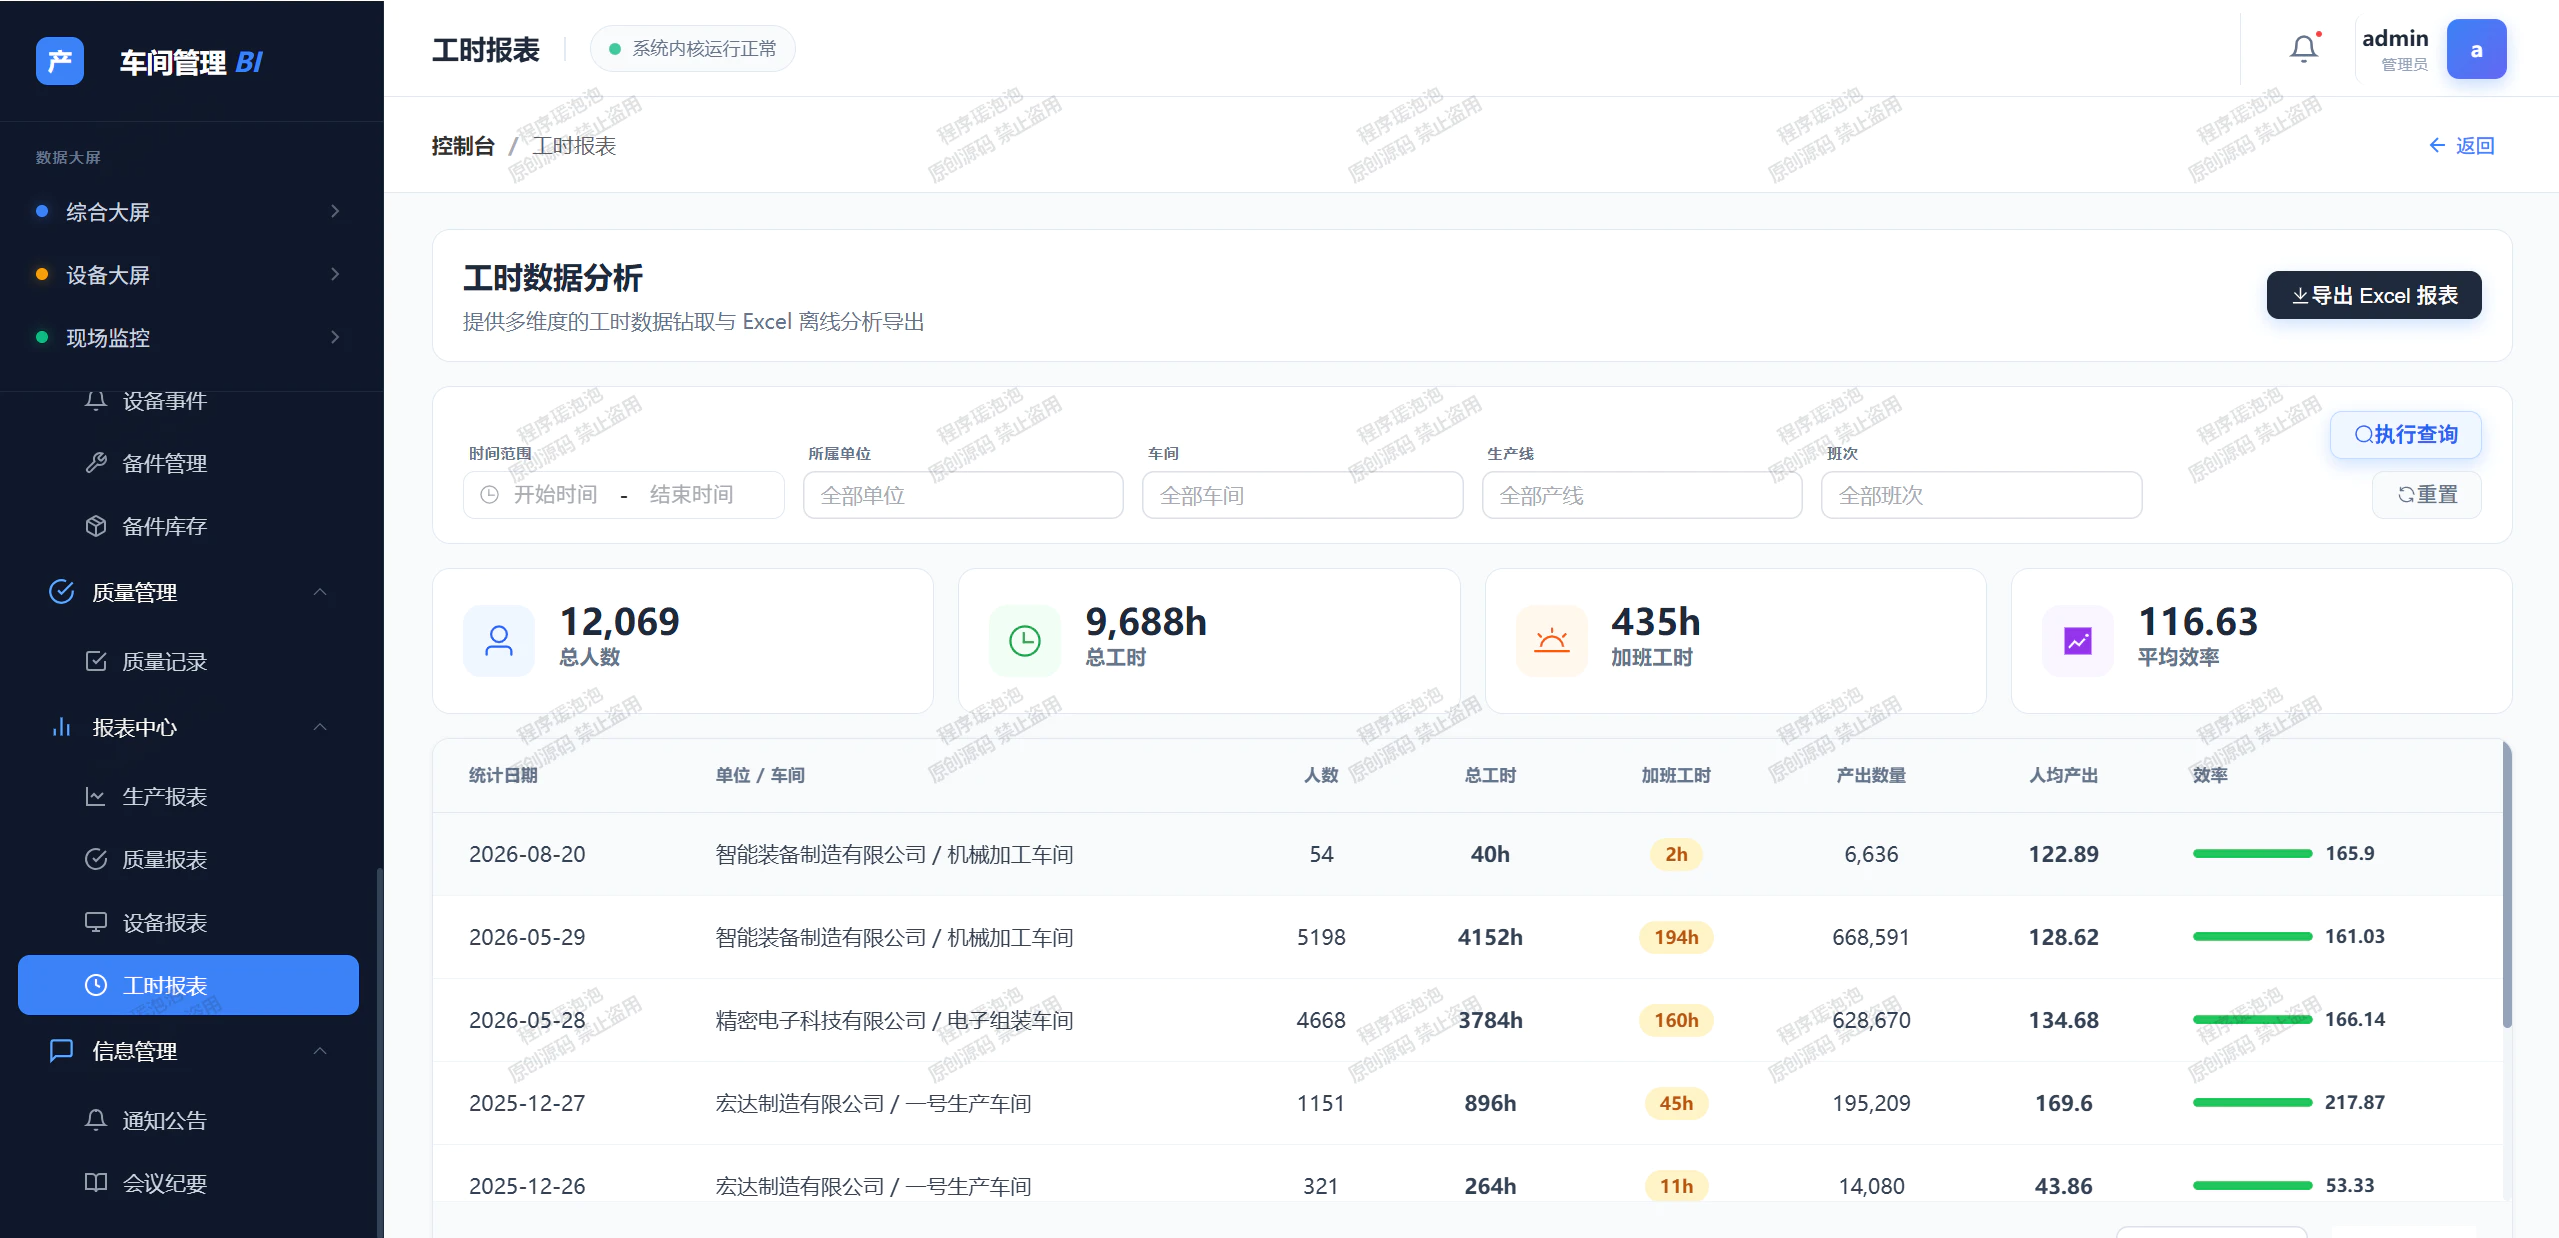This screenshot has height=1238, width=2559.
Task: Open the 通知公告 menu item
Action: [188, 1120]
